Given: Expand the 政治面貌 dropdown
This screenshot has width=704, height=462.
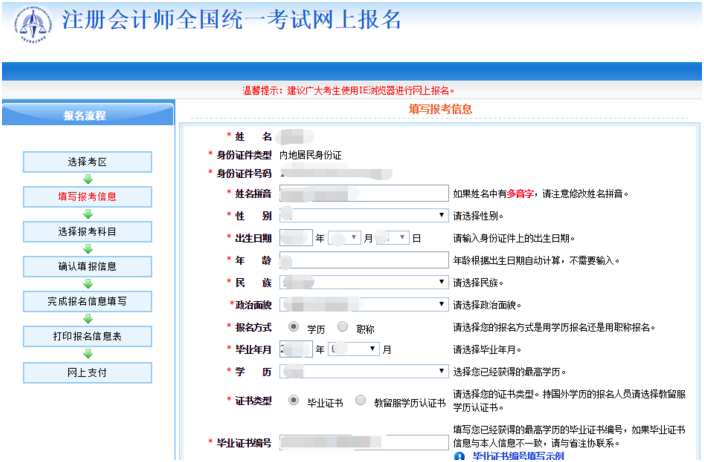Looking at the screenshot, I should pyautogui.click(x=364, y=304).
